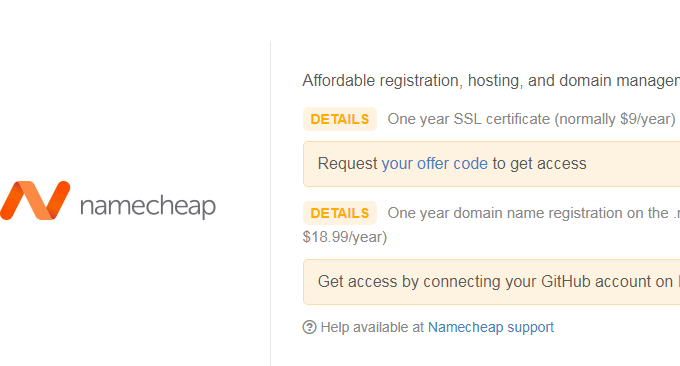Click the word "Request" in the offer box

[347, 163]
